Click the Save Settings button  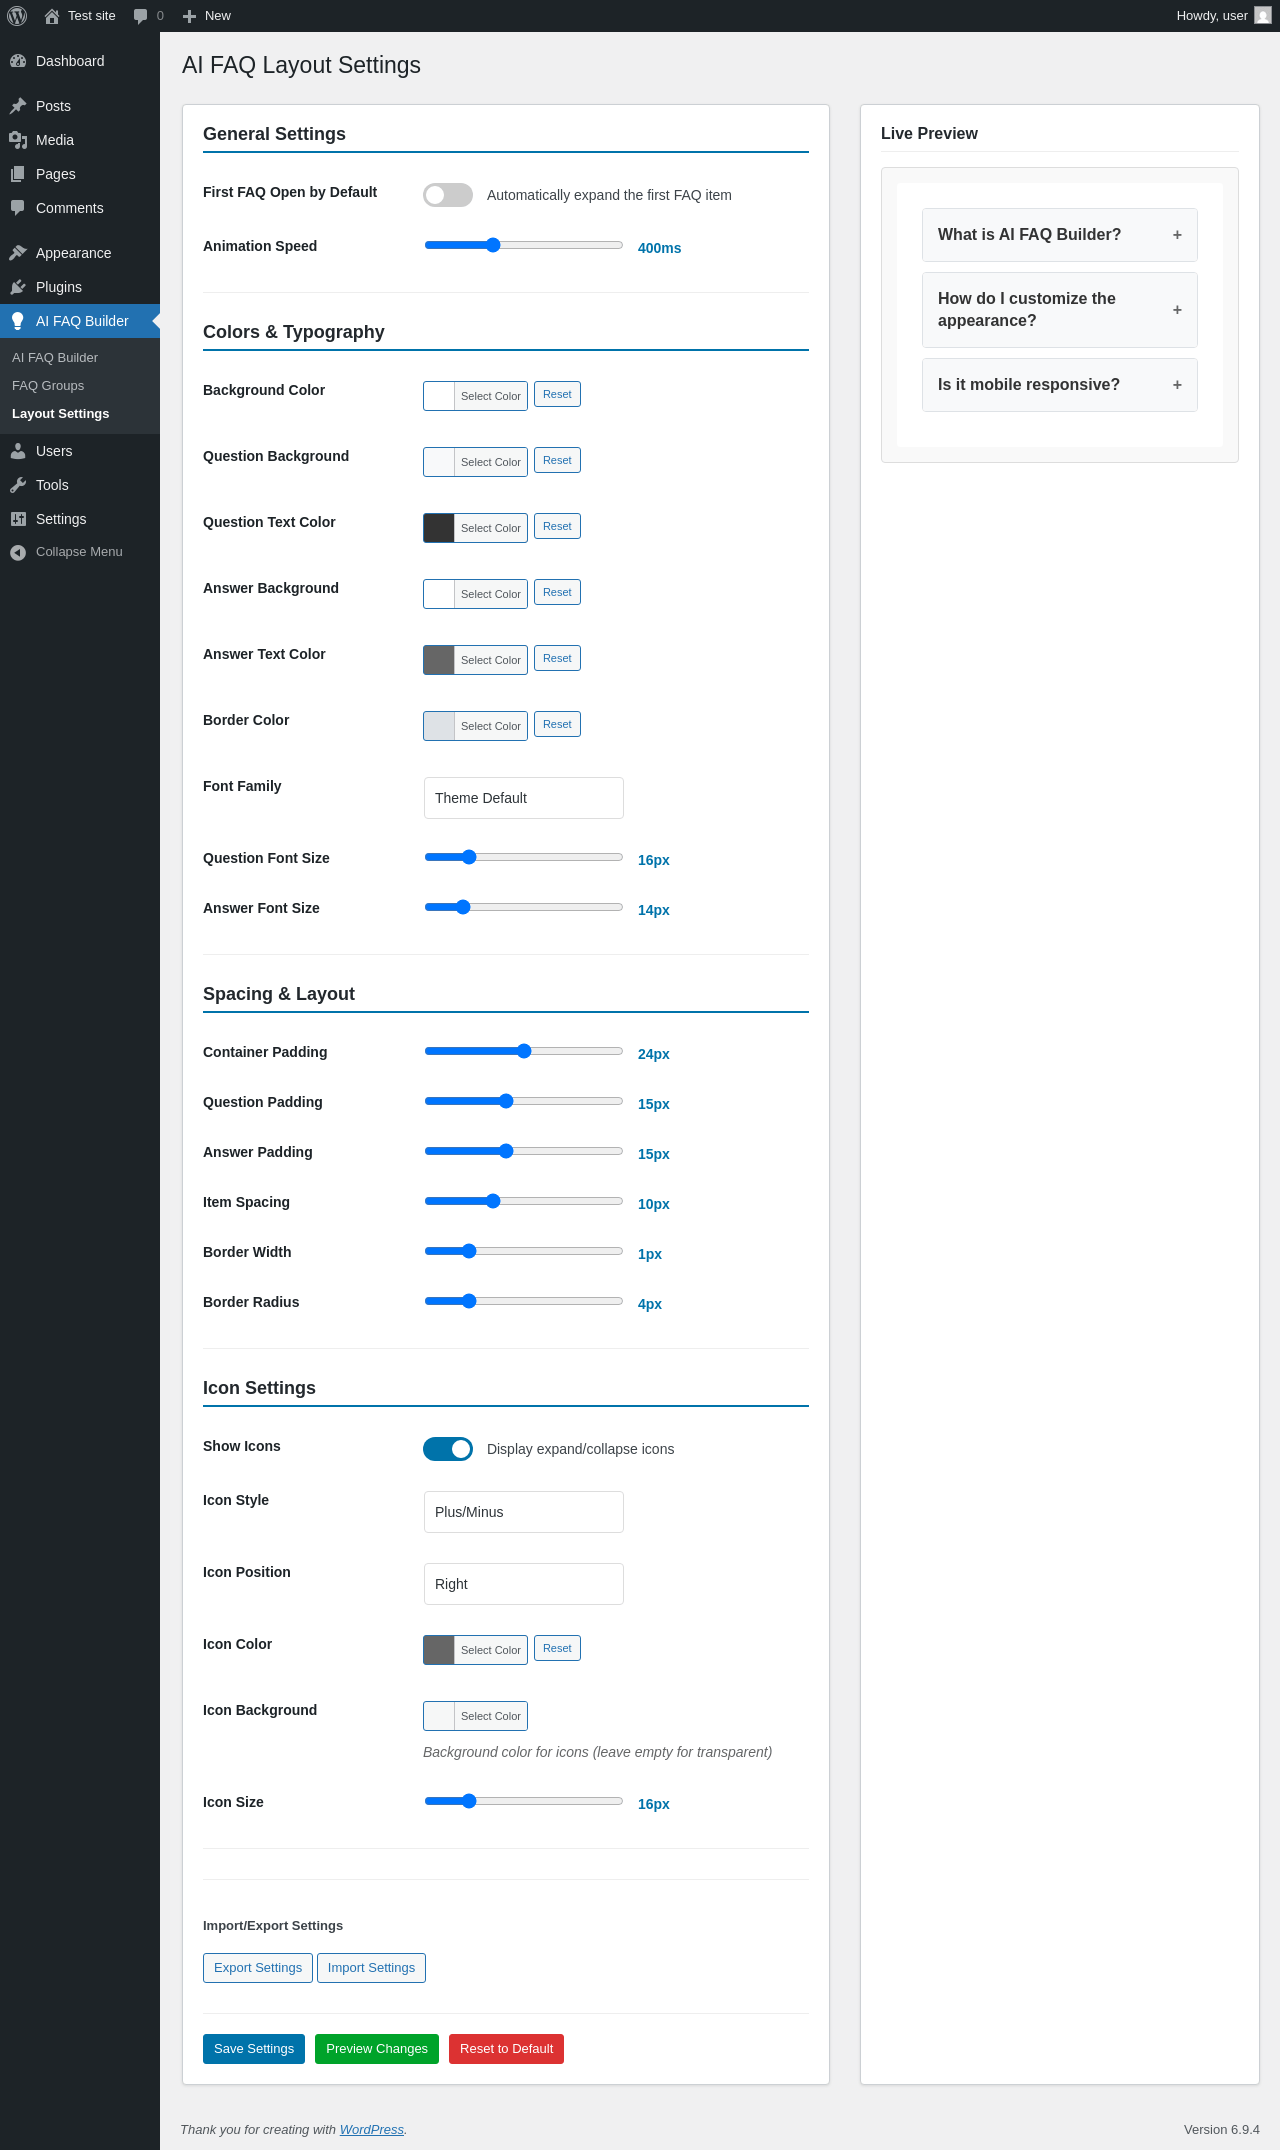(x=253, y=2049)
